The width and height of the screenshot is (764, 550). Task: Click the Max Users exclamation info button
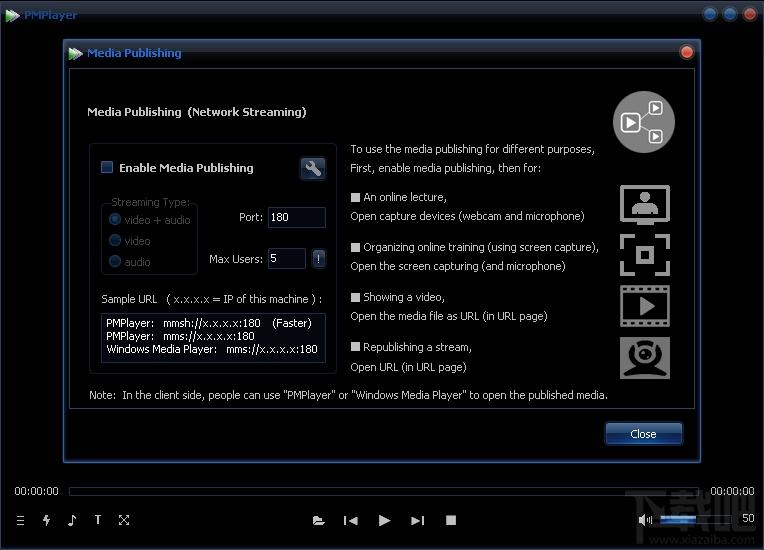[319, 258]
